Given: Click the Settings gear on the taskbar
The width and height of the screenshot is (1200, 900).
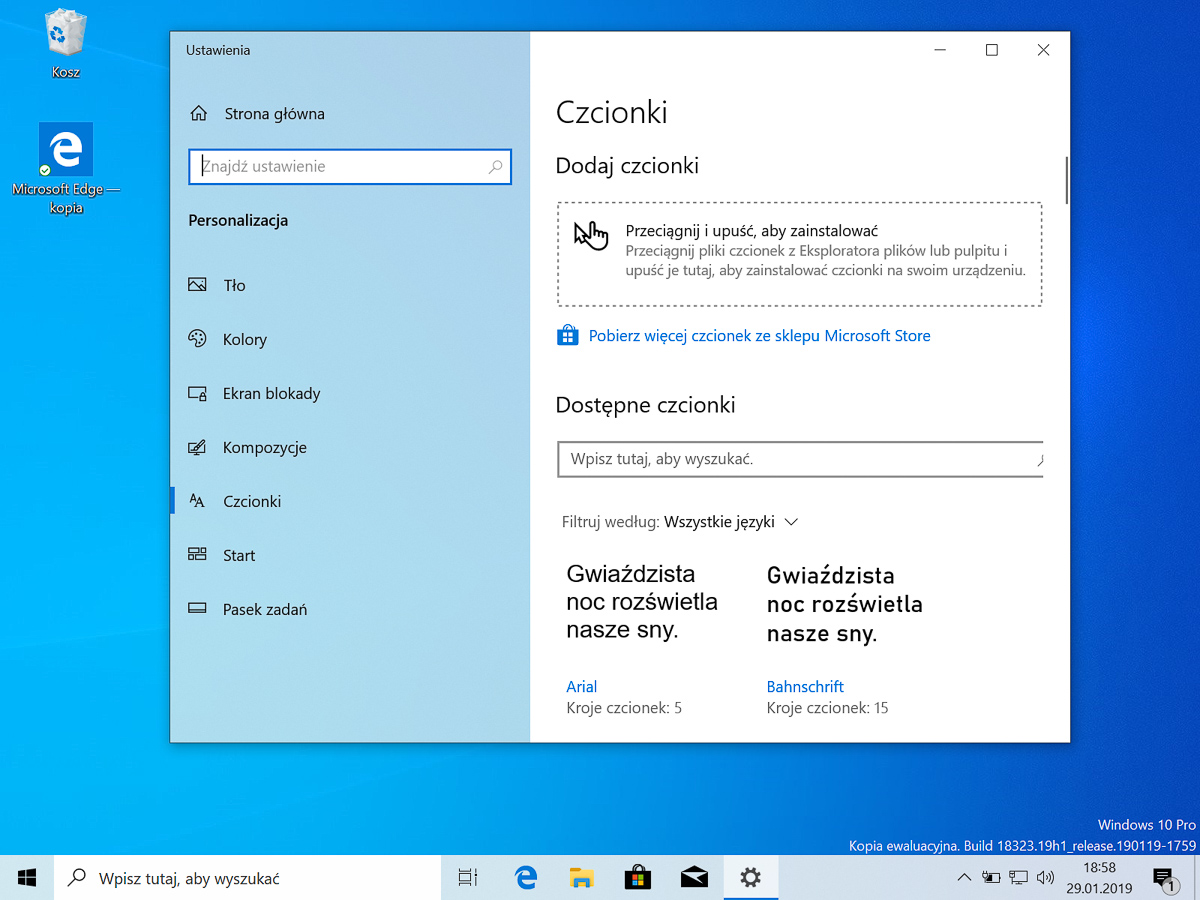Looking at the screenshot, I should click(x=750, y=878).
